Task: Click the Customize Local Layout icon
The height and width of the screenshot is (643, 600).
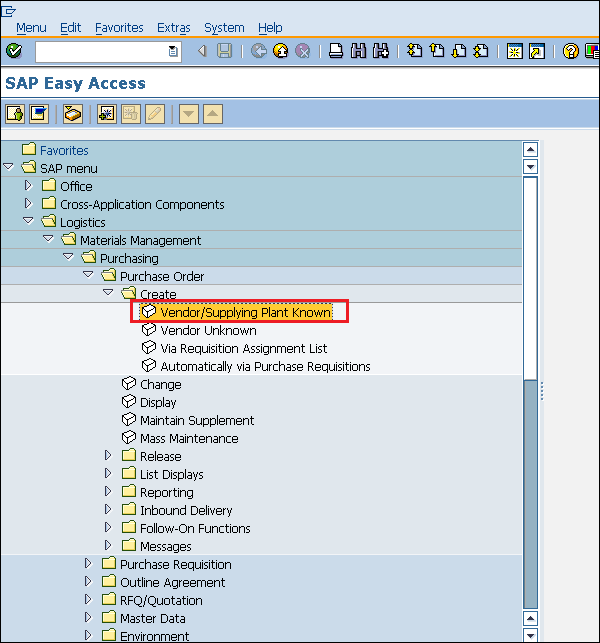Action: click(592, 51)
